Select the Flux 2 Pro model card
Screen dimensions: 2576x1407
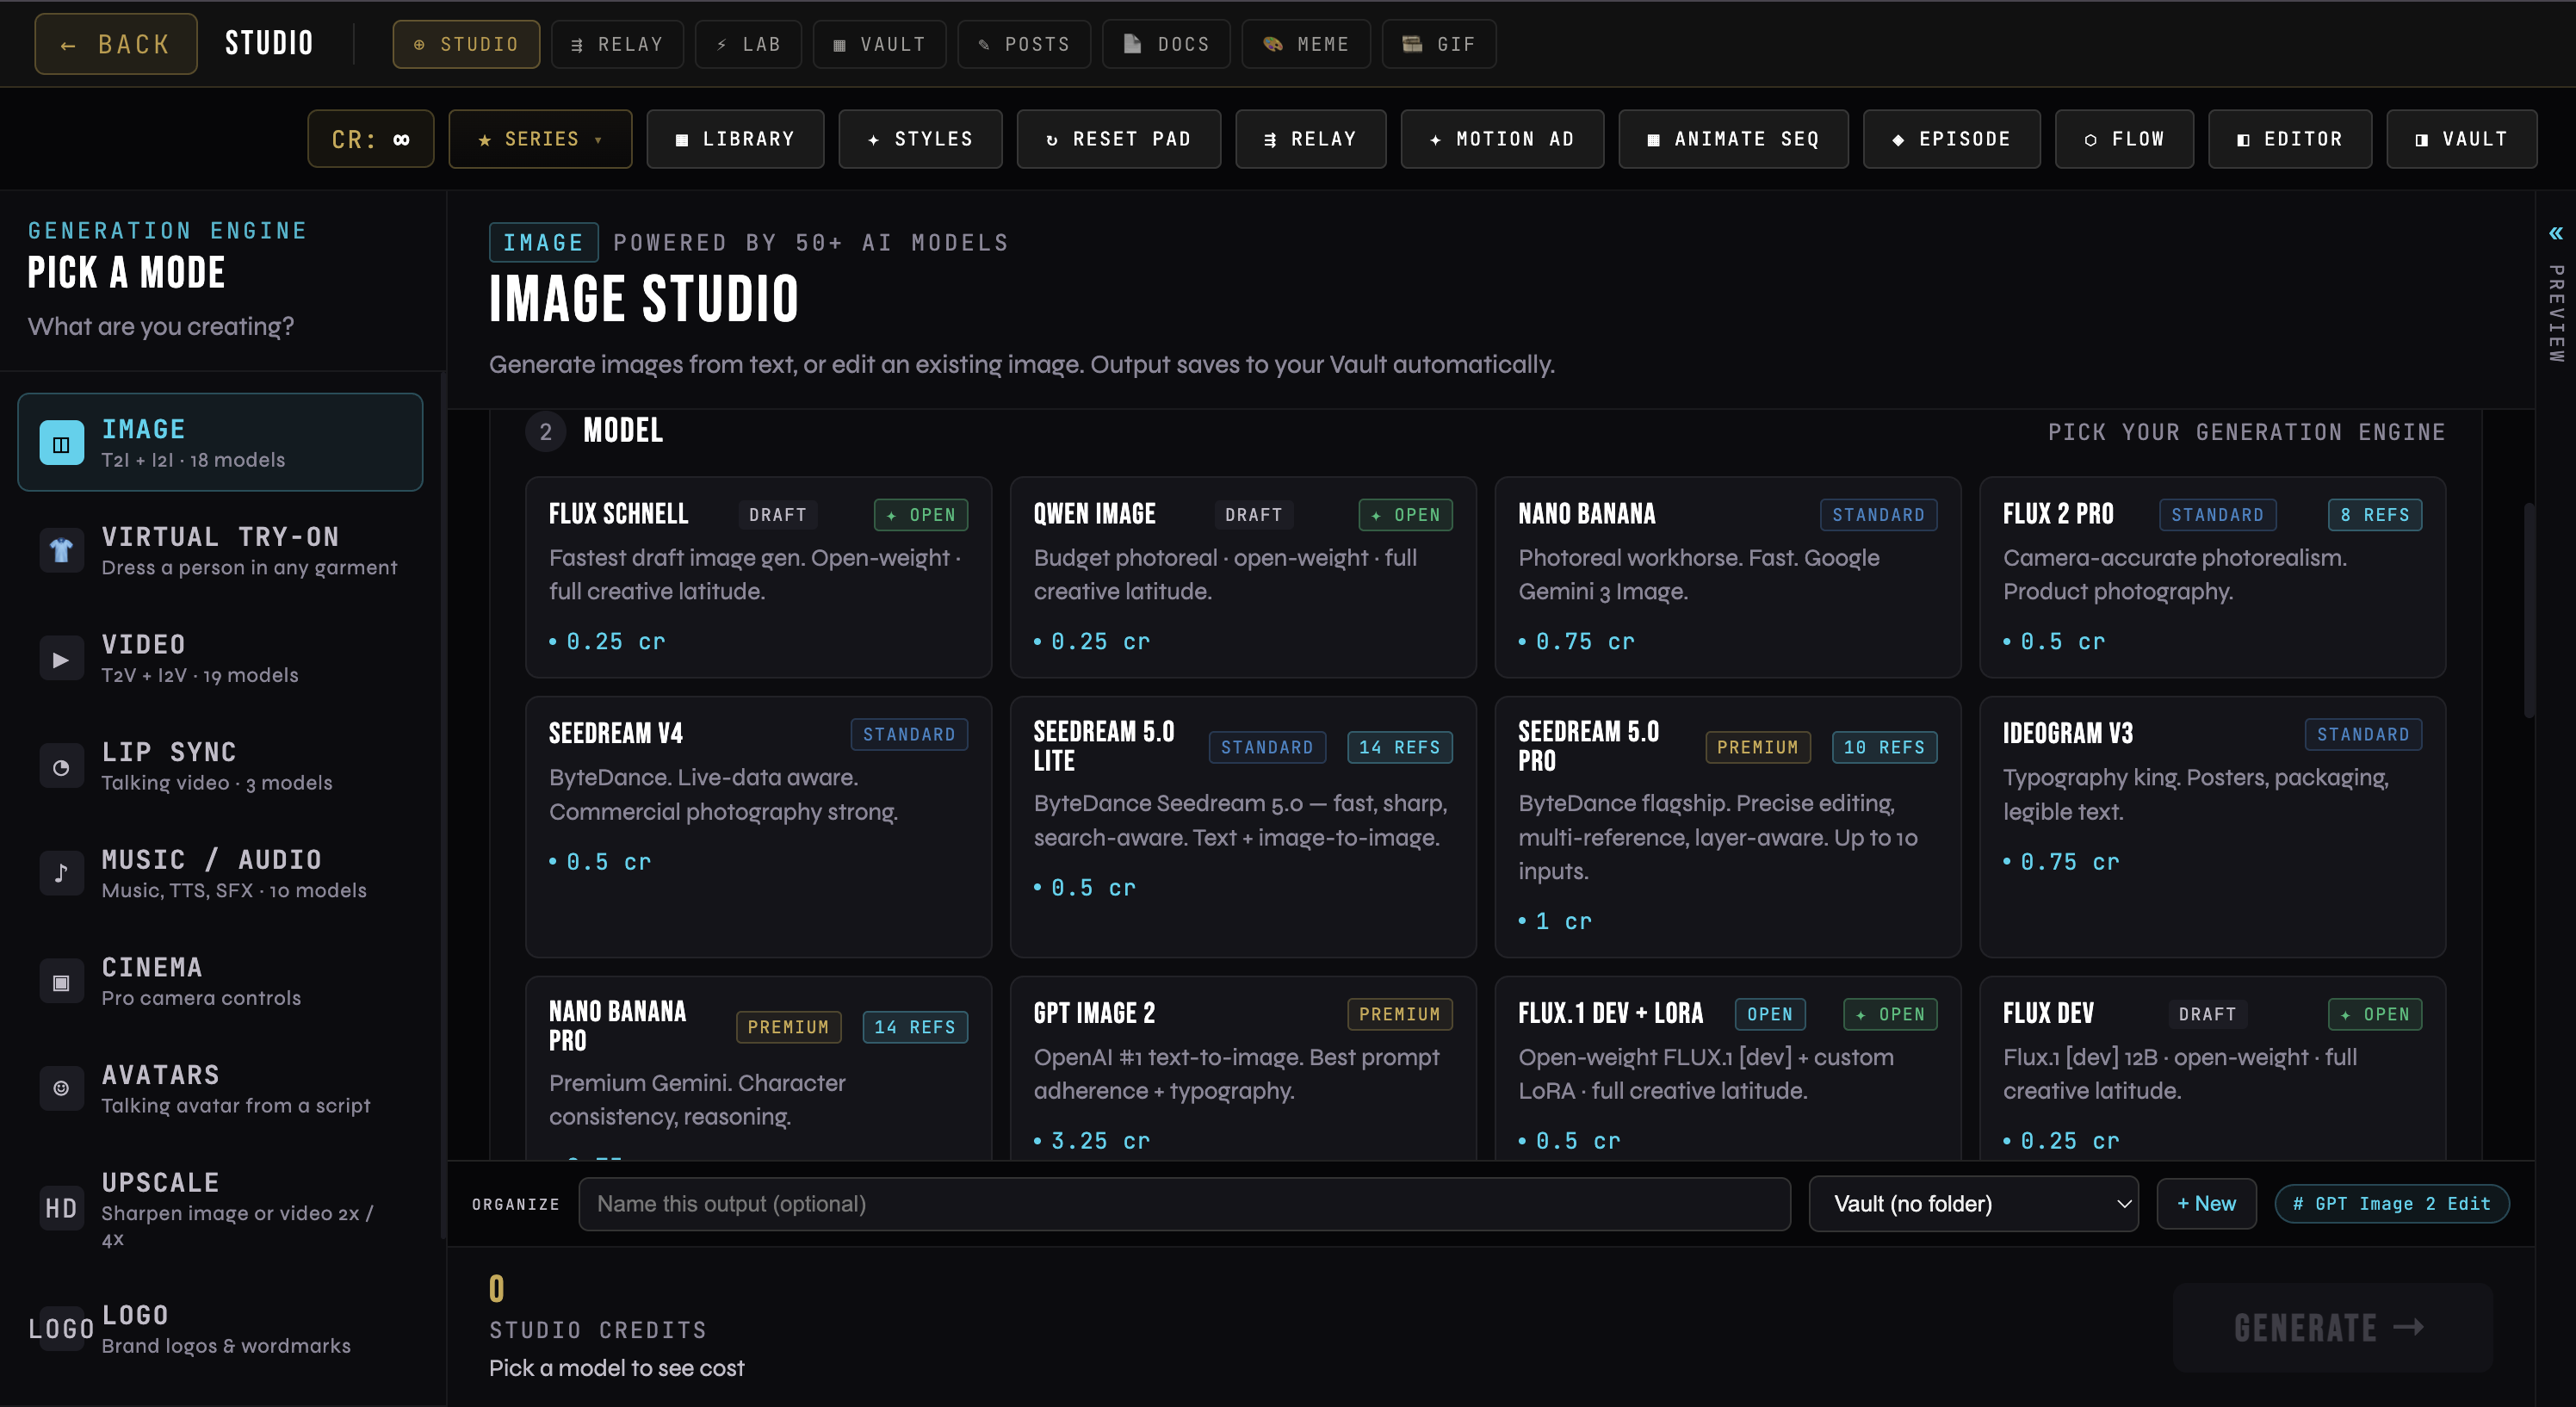(2212, 578)
